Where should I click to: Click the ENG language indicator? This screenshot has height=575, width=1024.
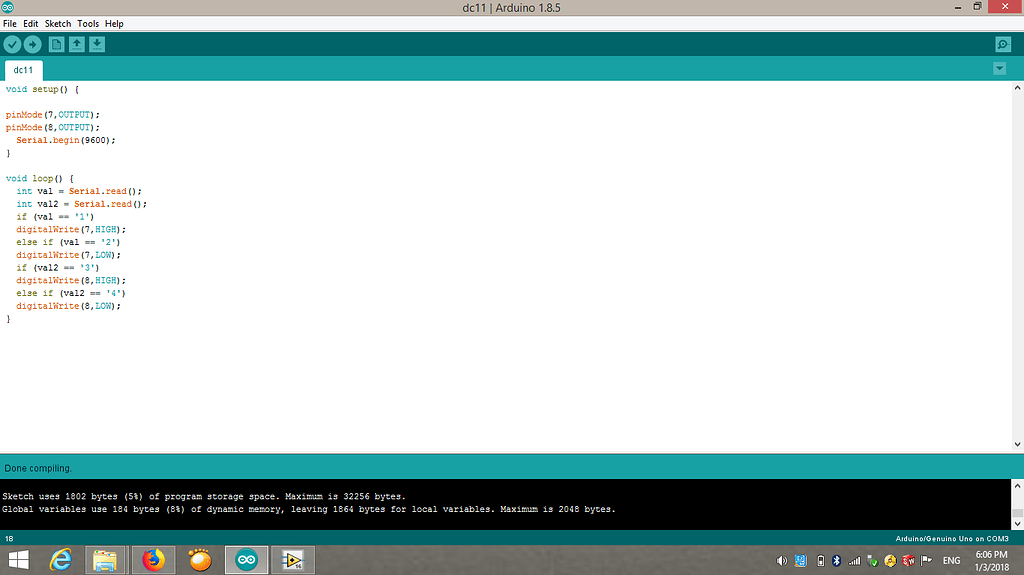(x=952, y=561)
